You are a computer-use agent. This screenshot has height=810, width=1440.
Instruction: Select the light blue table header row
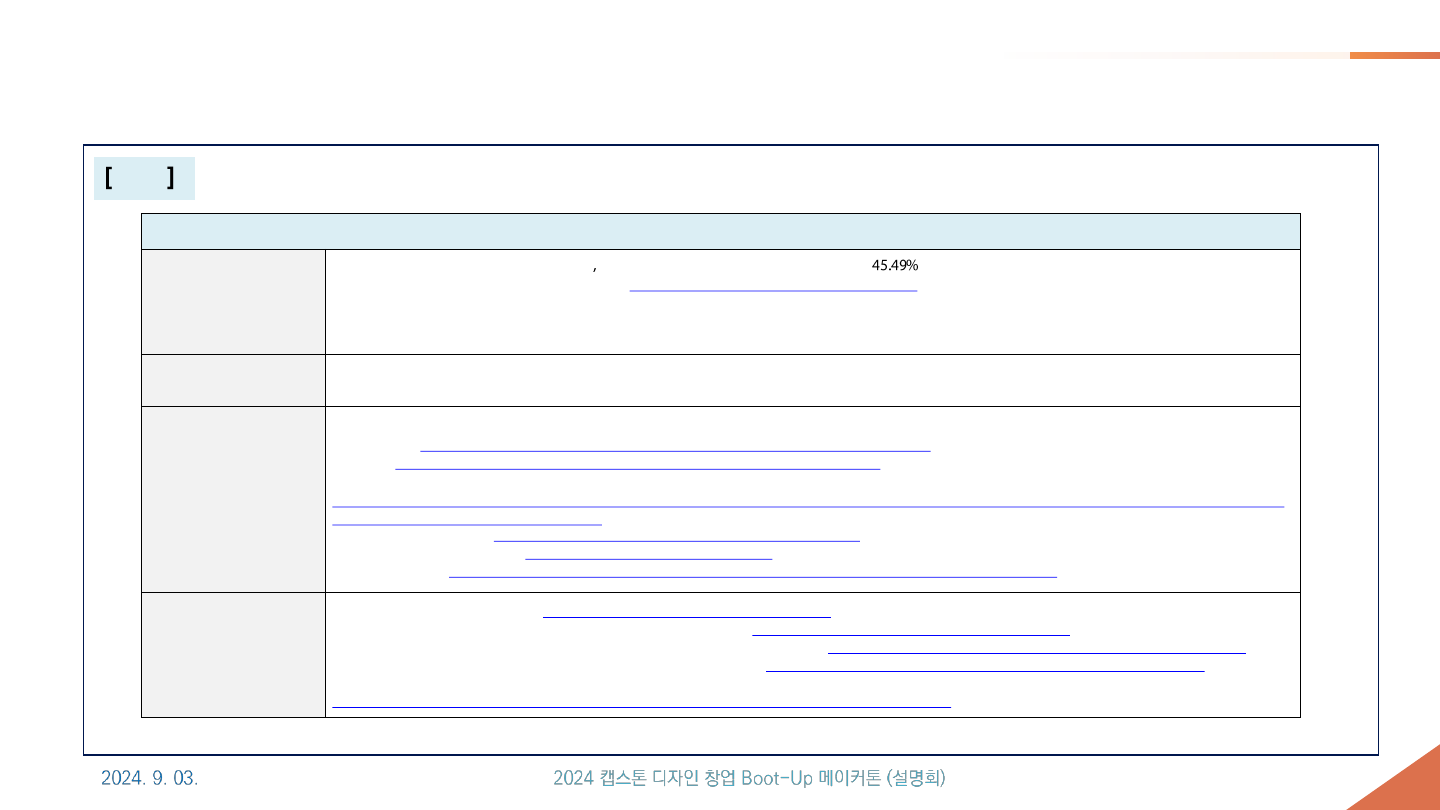click(x=720, y=231)
